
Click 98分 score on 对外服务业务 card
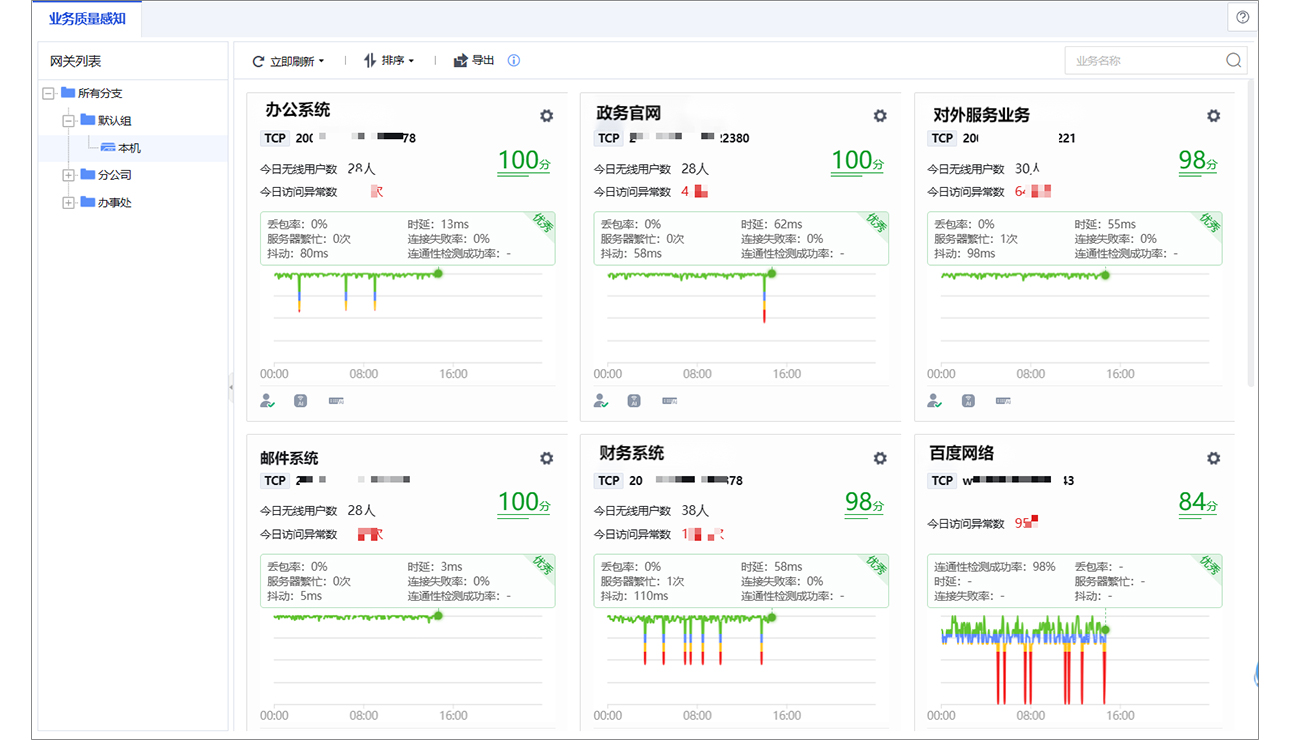1198,161
